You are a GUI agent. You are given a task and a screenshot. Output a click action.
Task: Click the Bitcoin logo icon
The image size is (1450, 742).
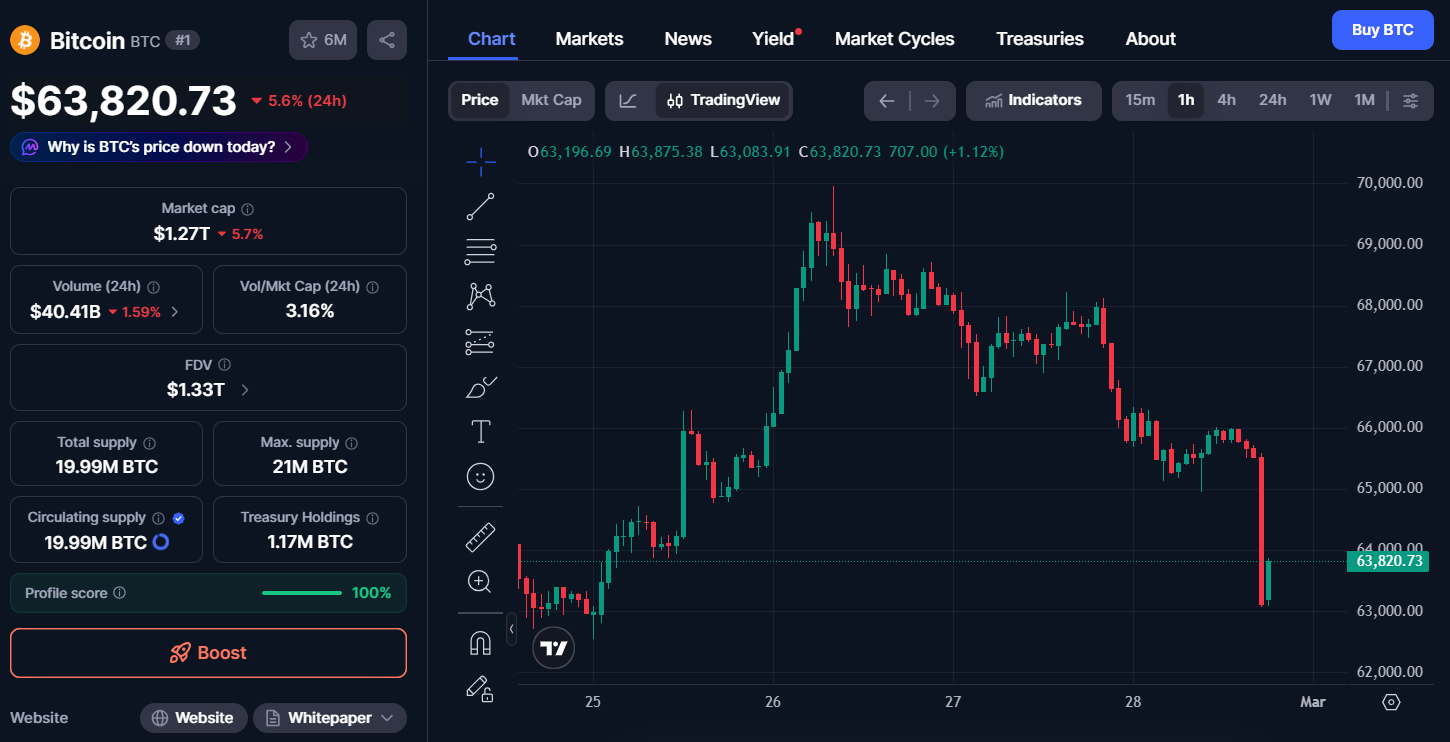tap(25, 40)
